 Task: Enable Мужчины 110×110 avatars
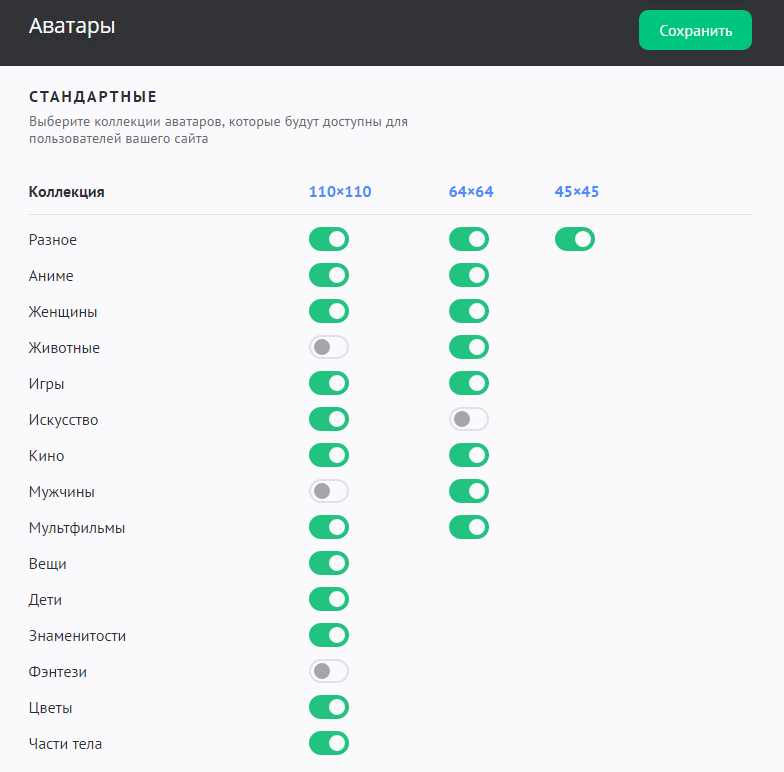click(329, 492)
